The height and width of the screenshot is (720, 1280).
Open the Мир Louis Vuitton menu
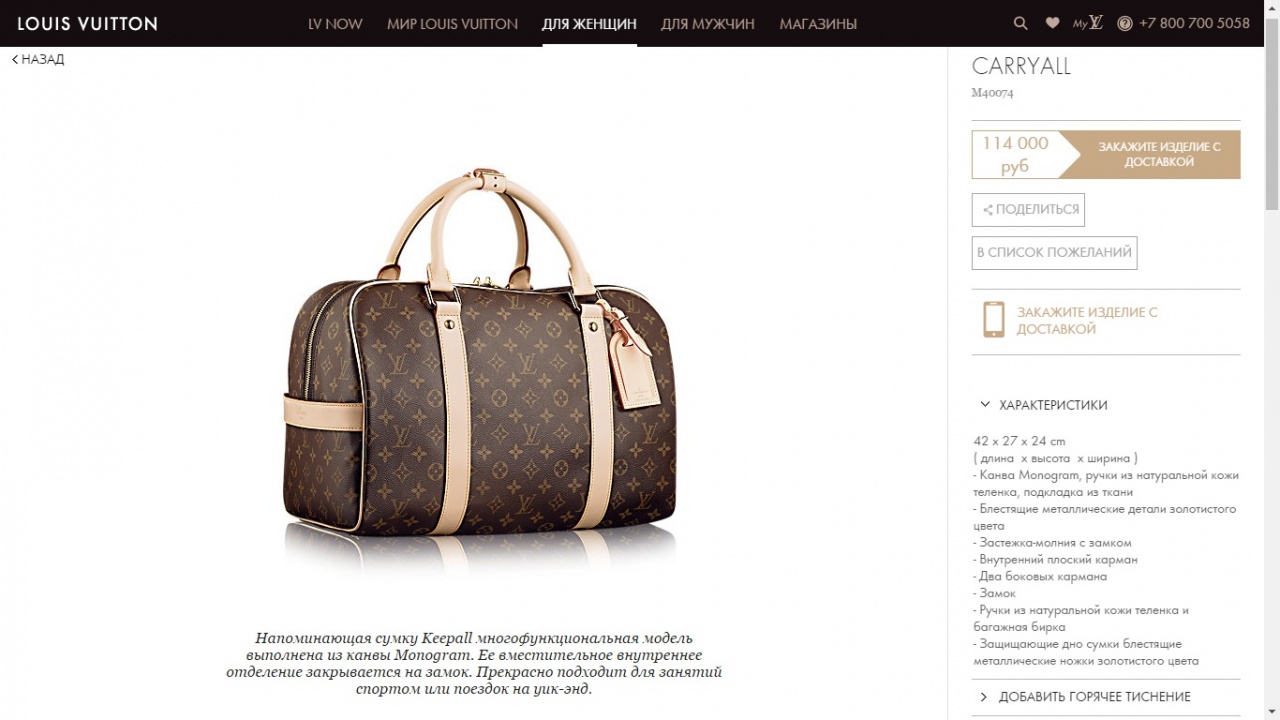[x=452, y=23]
